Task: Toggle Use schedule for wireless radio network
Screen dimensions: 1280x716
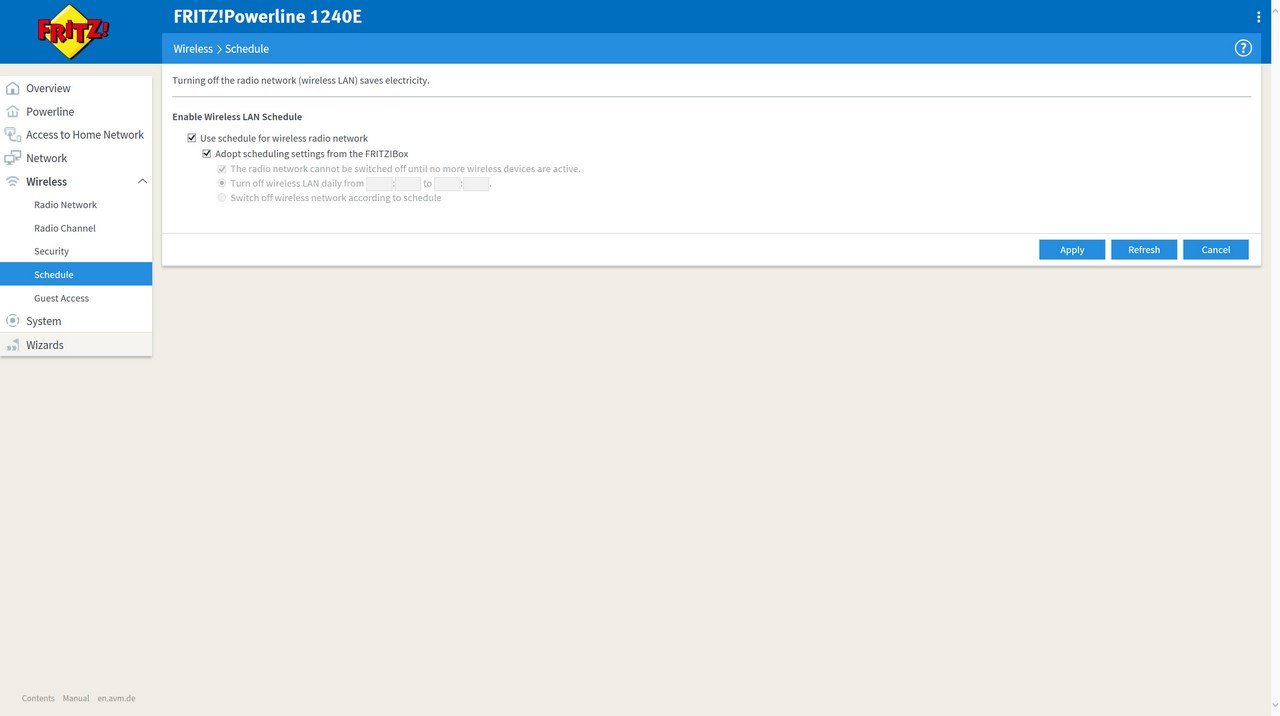Action: [x=192, y=138]
